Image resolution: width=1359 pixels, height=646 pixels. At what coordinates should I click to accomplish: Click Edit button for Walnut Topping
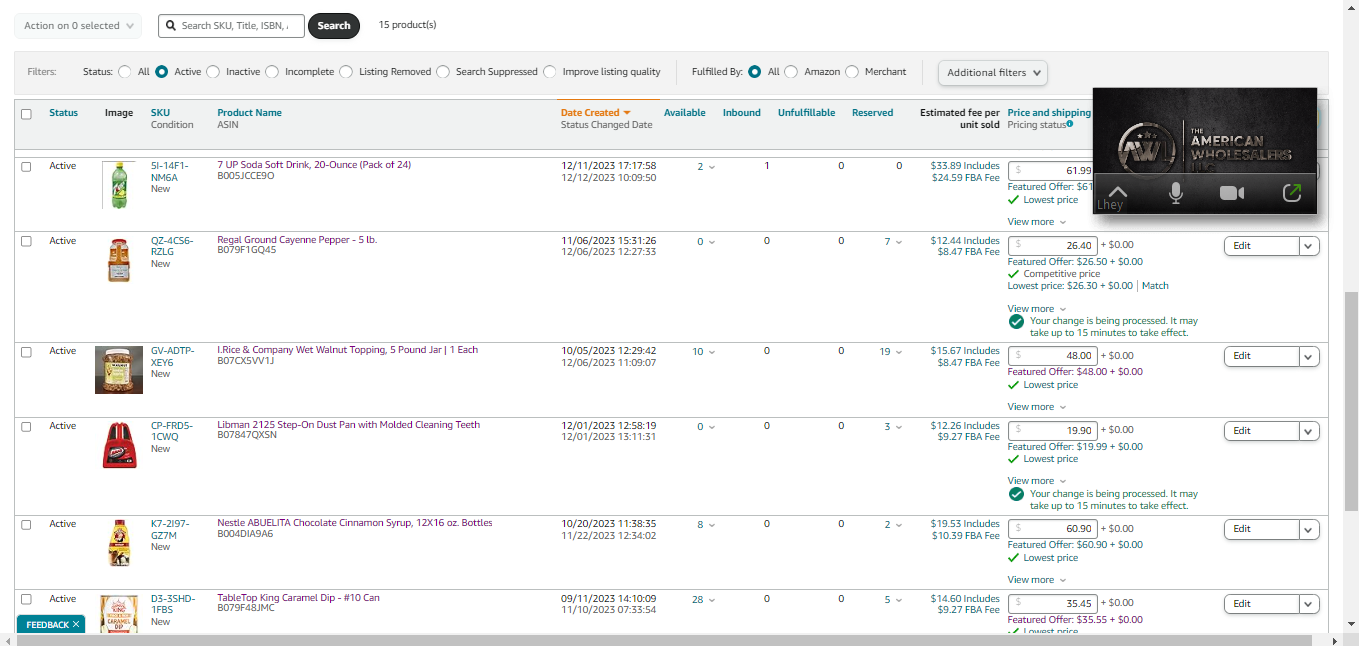[x=1262, y=356]
